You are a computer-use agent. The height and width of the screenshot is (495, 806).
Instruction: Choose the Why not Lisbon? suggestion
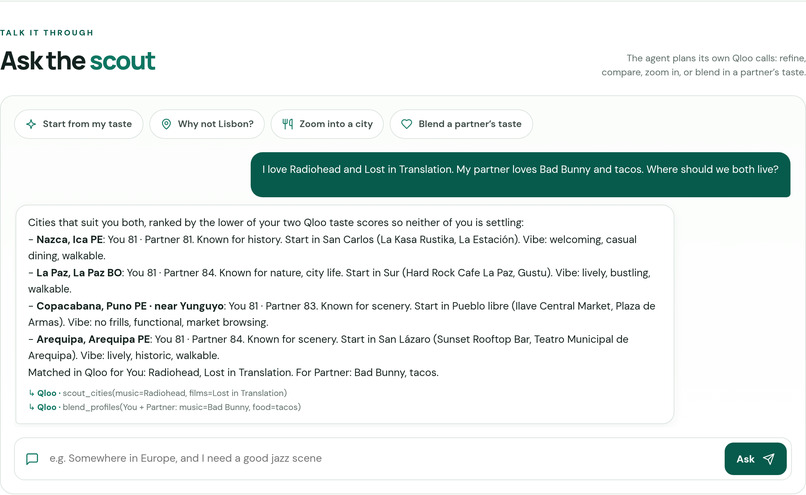click(x=207, y=124)
